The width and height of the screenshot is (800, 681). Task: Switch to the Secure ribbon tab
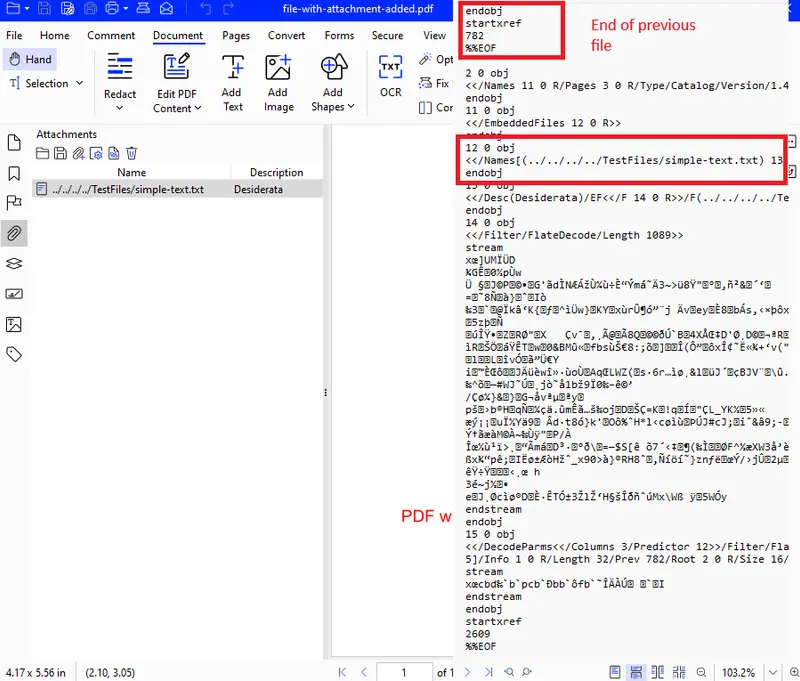tap(387, 35)
